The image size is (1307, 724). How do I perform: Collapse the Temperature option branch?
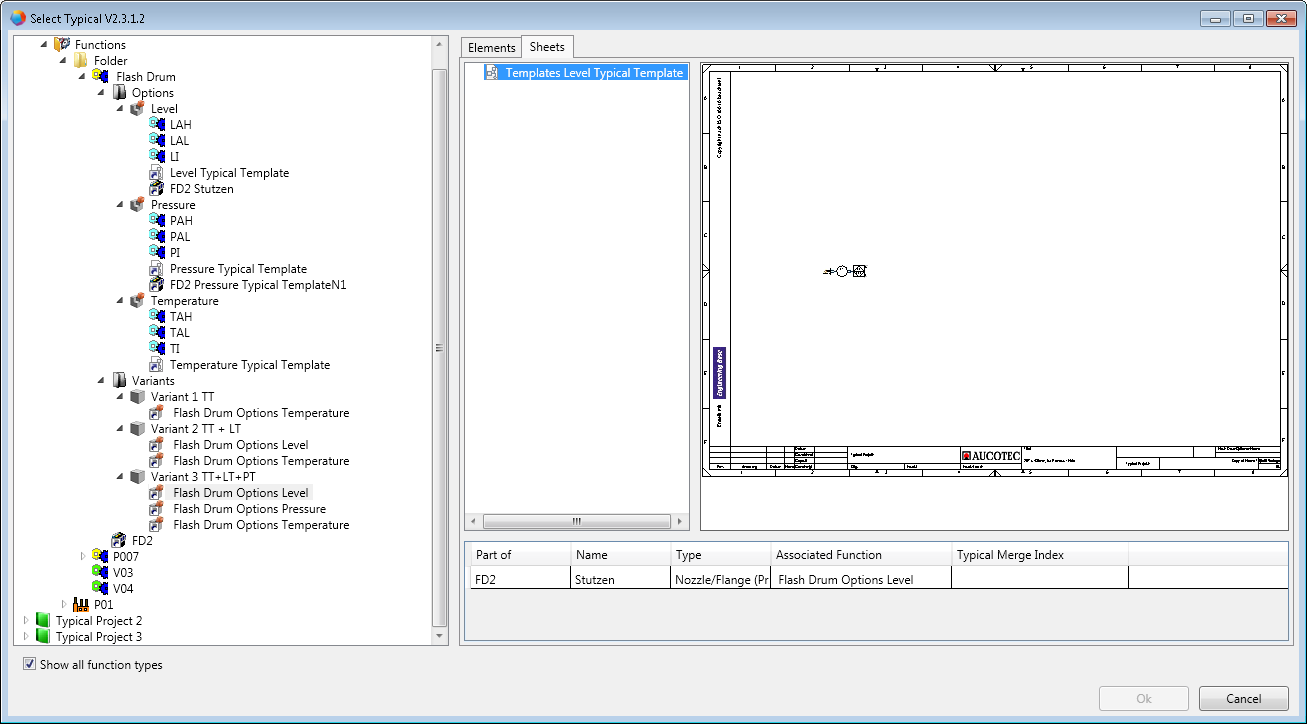[120, 301]
